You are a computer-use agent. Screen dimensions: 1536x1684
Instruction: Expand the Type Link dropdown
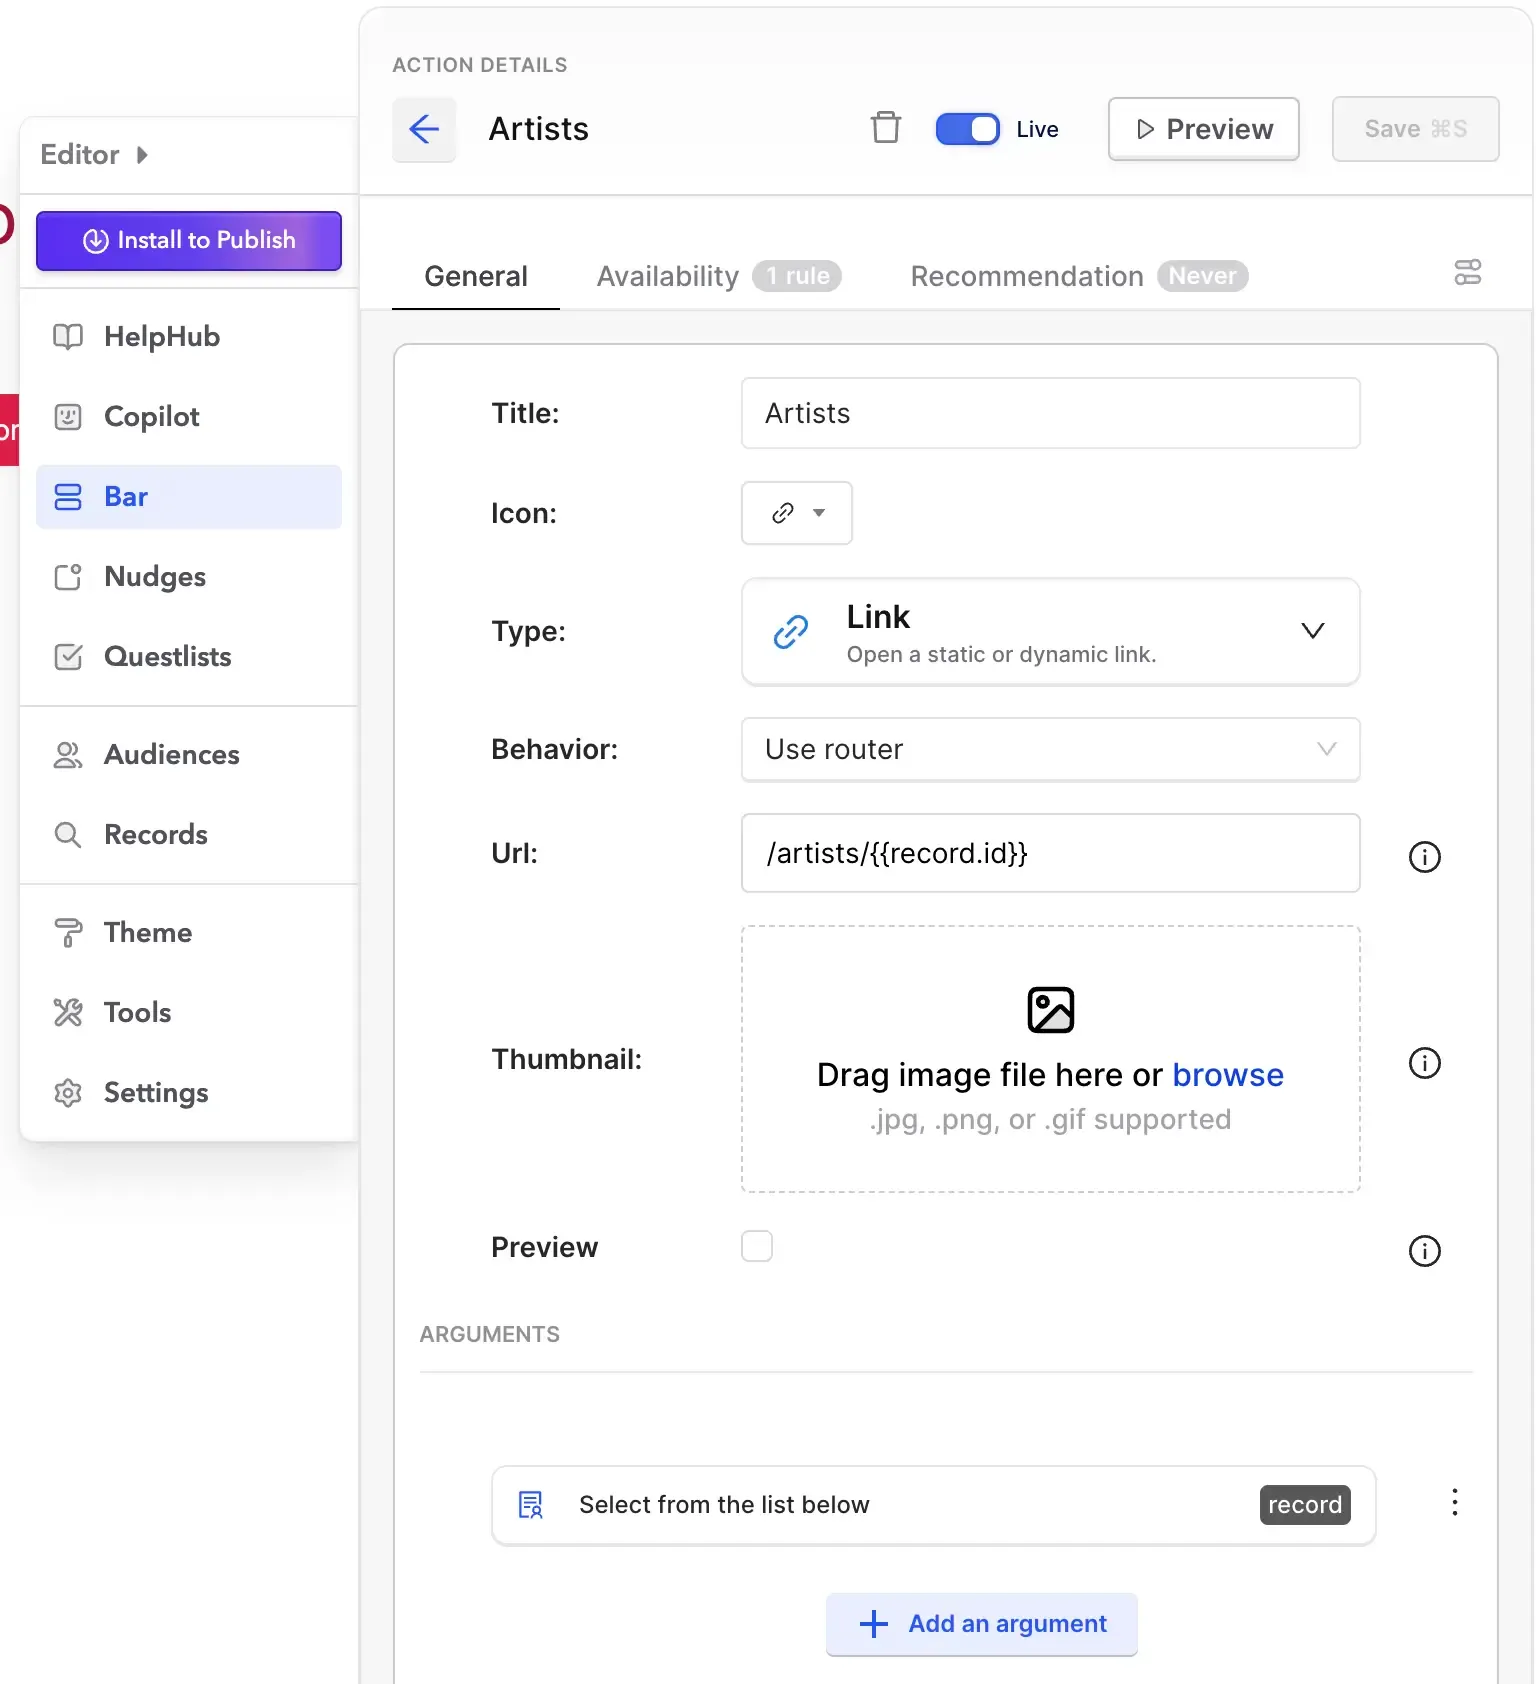click(1050, 632)
